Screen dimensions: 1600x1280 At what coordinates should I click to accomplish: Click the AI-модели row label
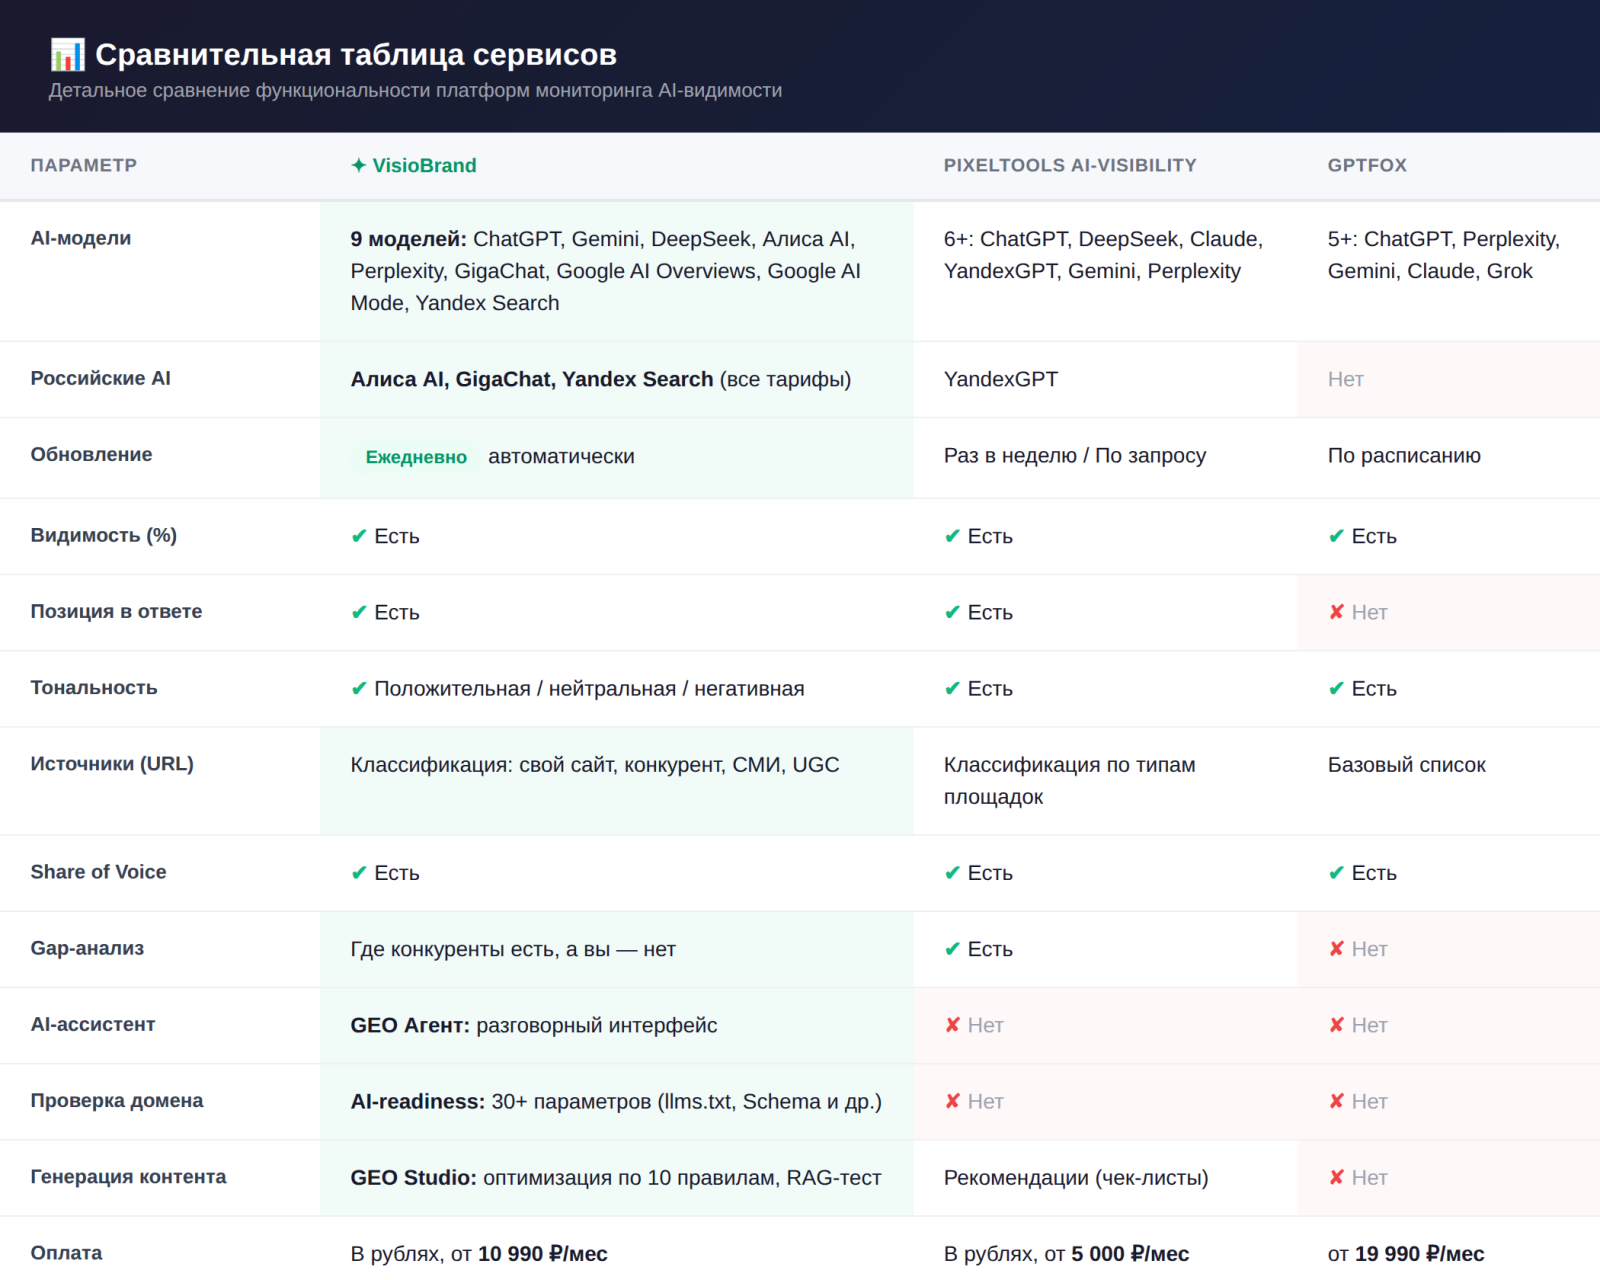pos(81,238)
